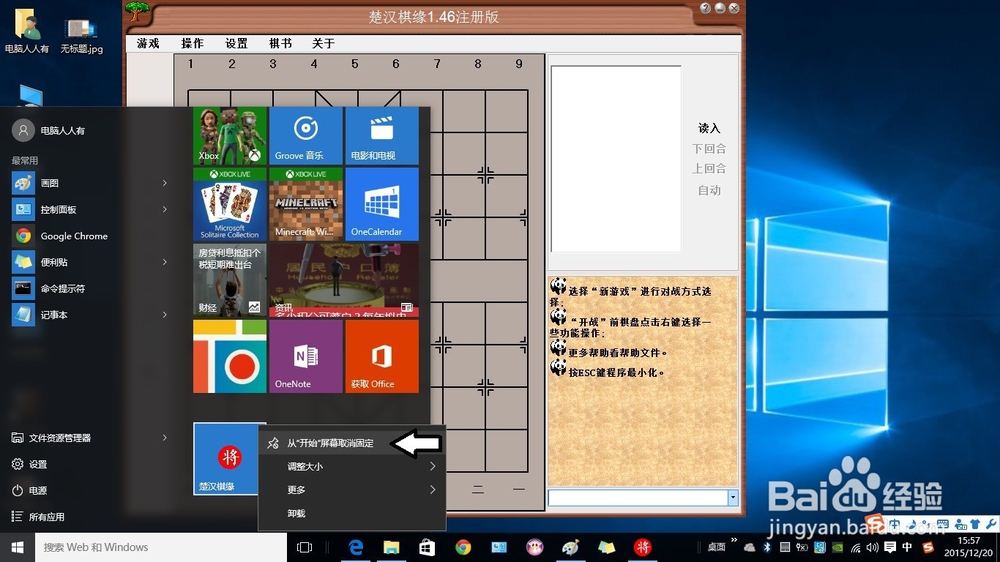The image size is (1000, 562).
Task: Launch Microsoft Solitaire Collection tile
Action: pyautogui.click(x=230, y=204)
